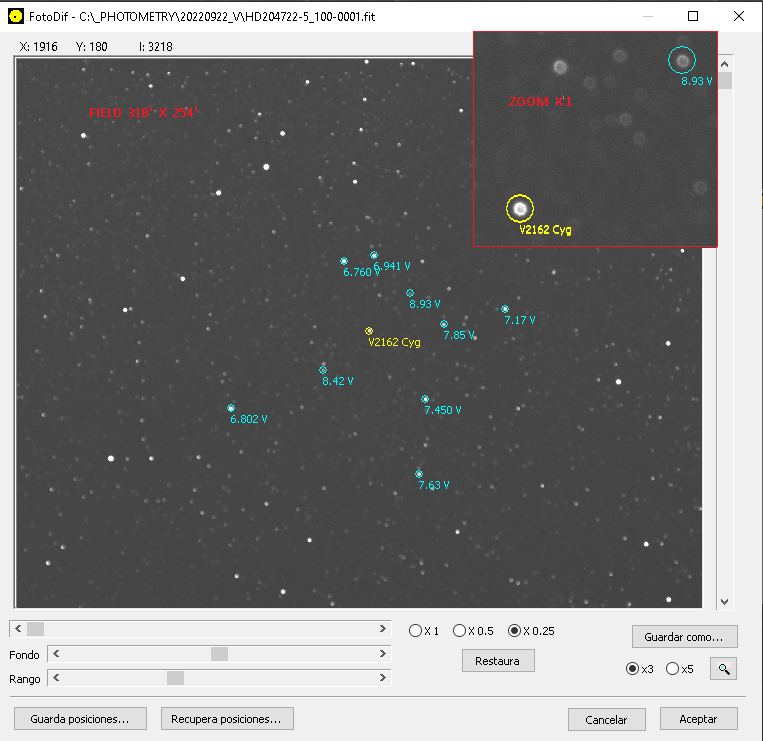Click the vertical scrollbar down arrow
The image size is (763, 741).
click(725, 602)
